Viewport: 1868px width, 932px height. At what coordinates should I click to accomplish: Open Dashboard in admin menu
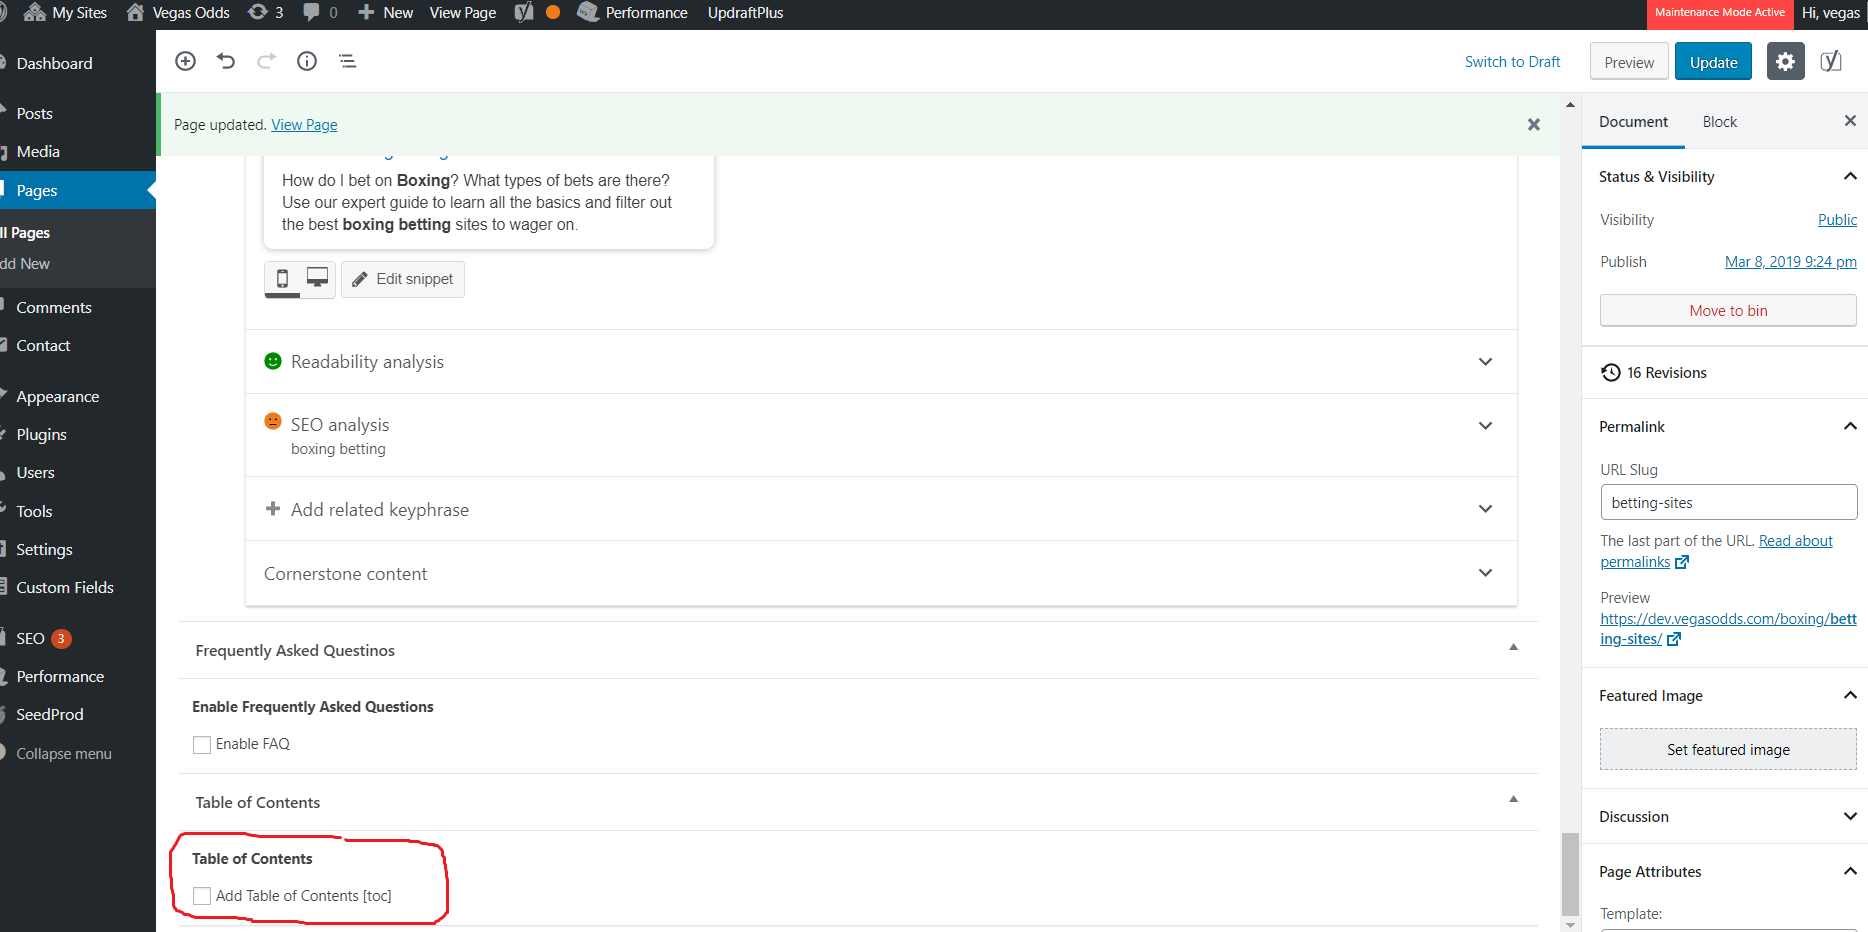coord(54,63)
